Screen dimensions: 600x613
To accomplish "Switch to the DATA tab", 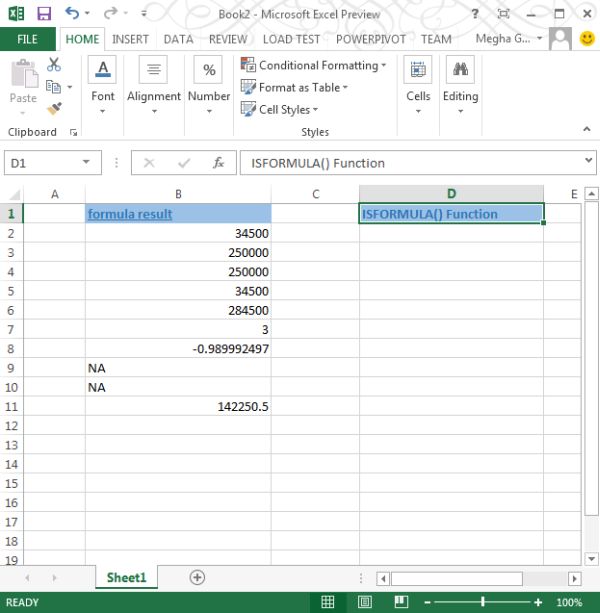I will coord(178,39).
